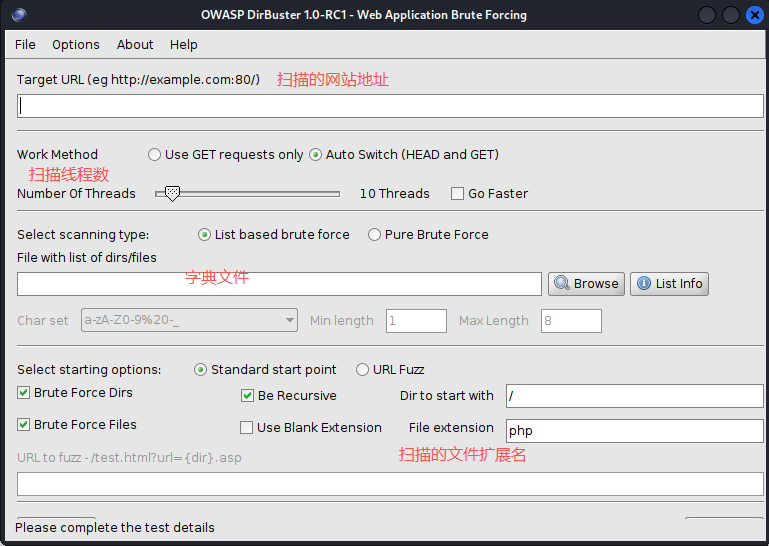Close the DirBuster window
The width and height of the screenshot is (769, 546).
(x=755, y=15)
